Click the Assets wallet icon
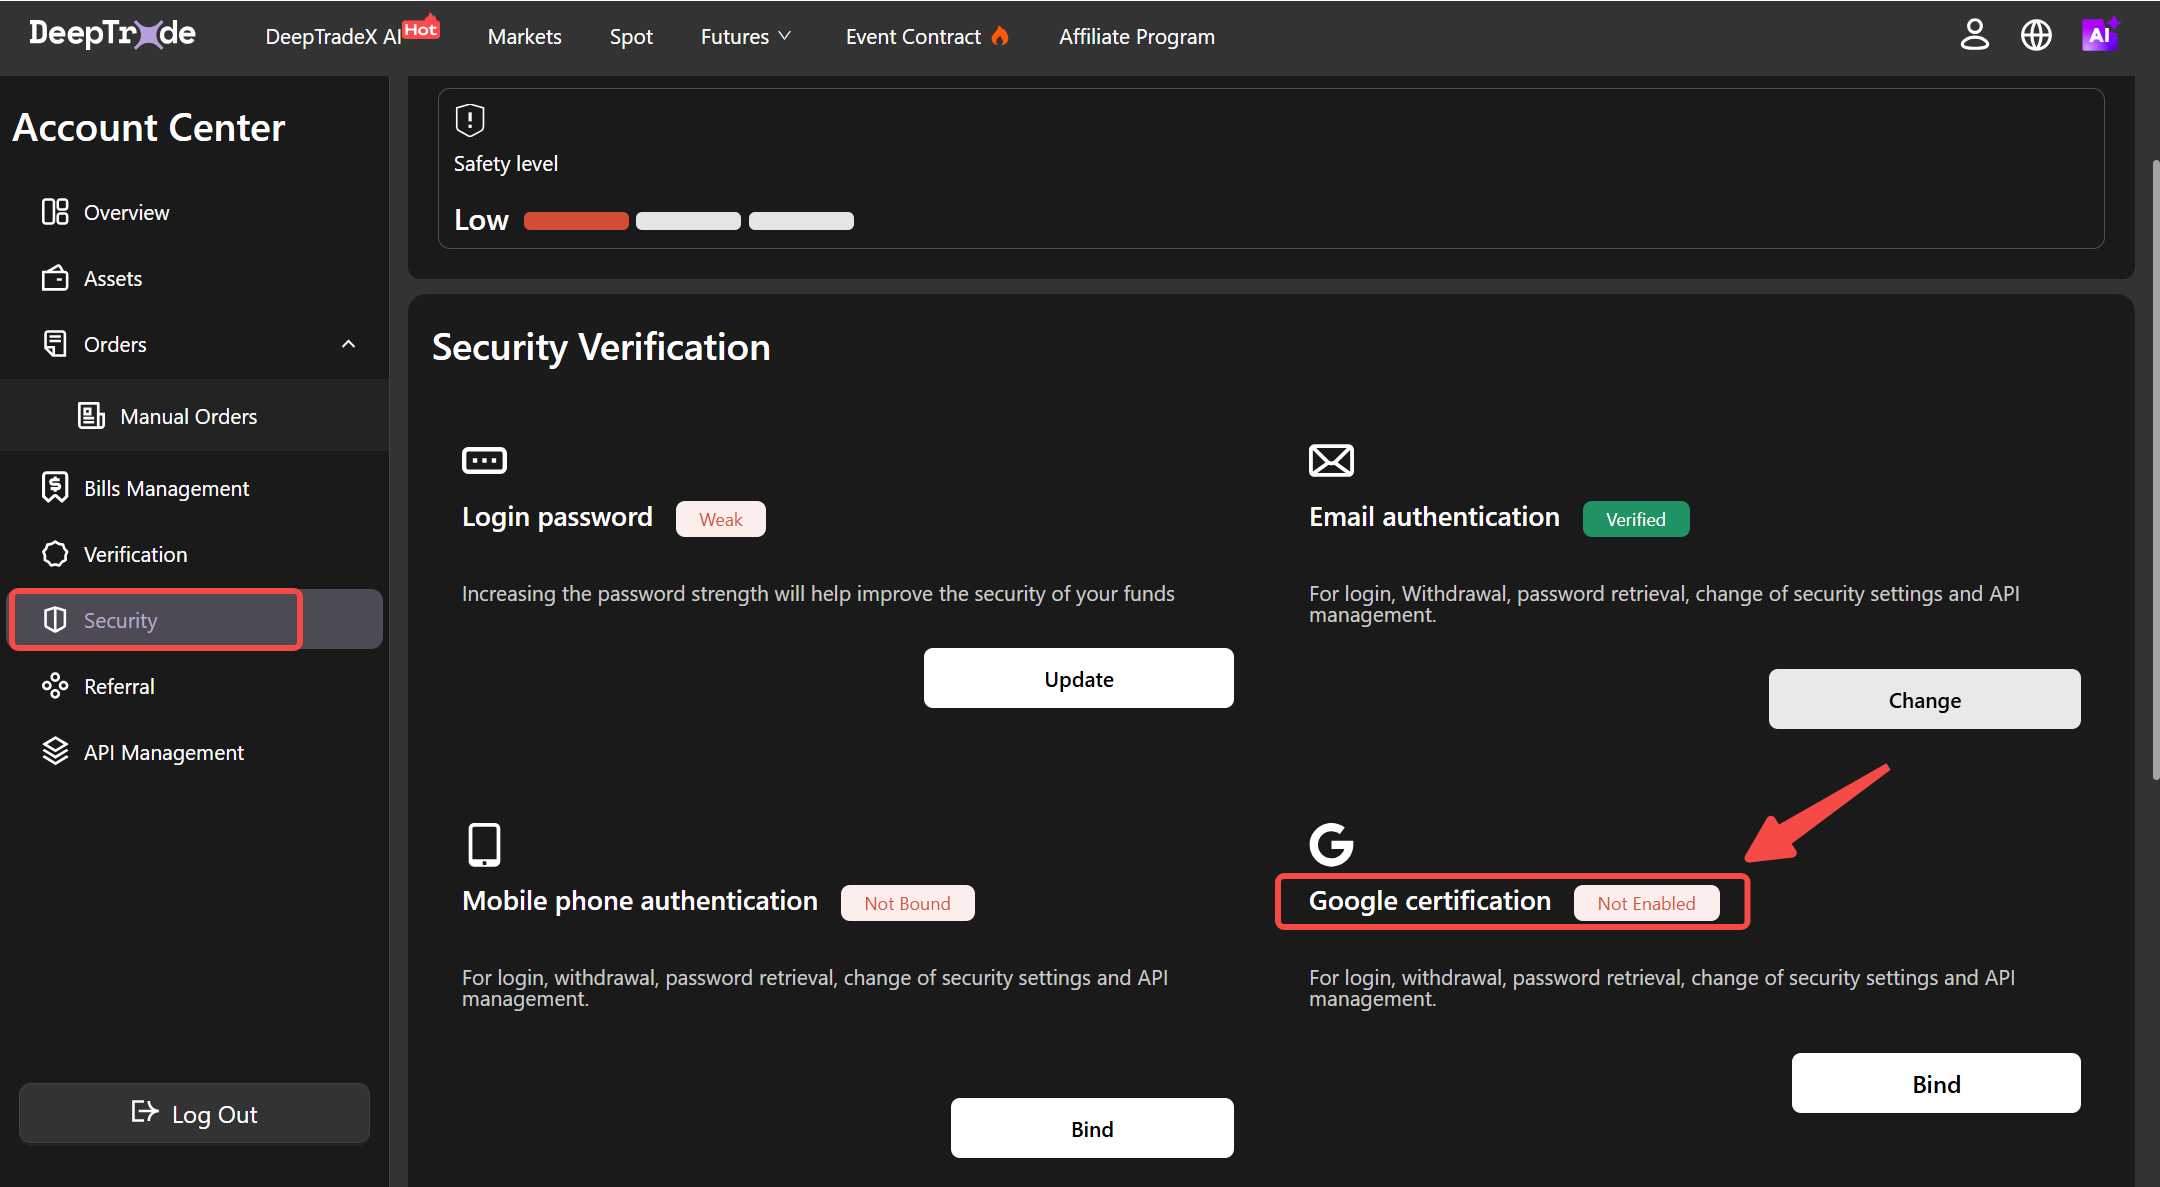The height and width of the screenshot is (1187, 2160). click(55, 278)
